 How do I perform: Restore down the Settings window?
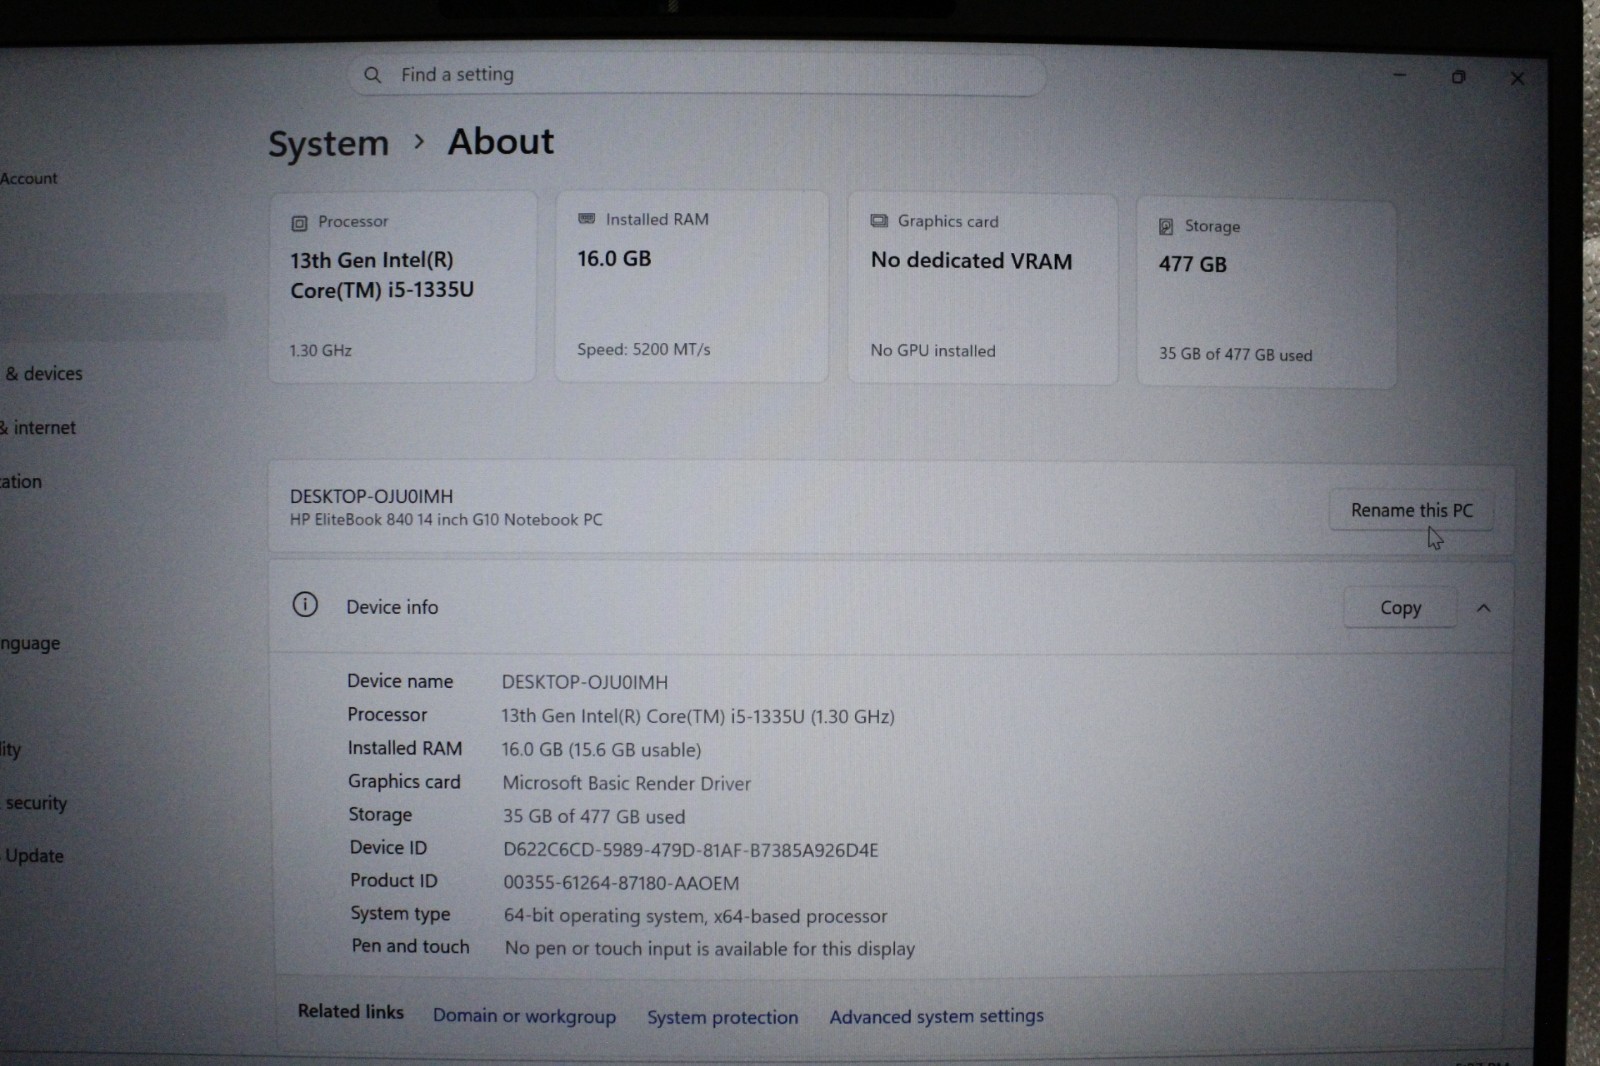1458,77
